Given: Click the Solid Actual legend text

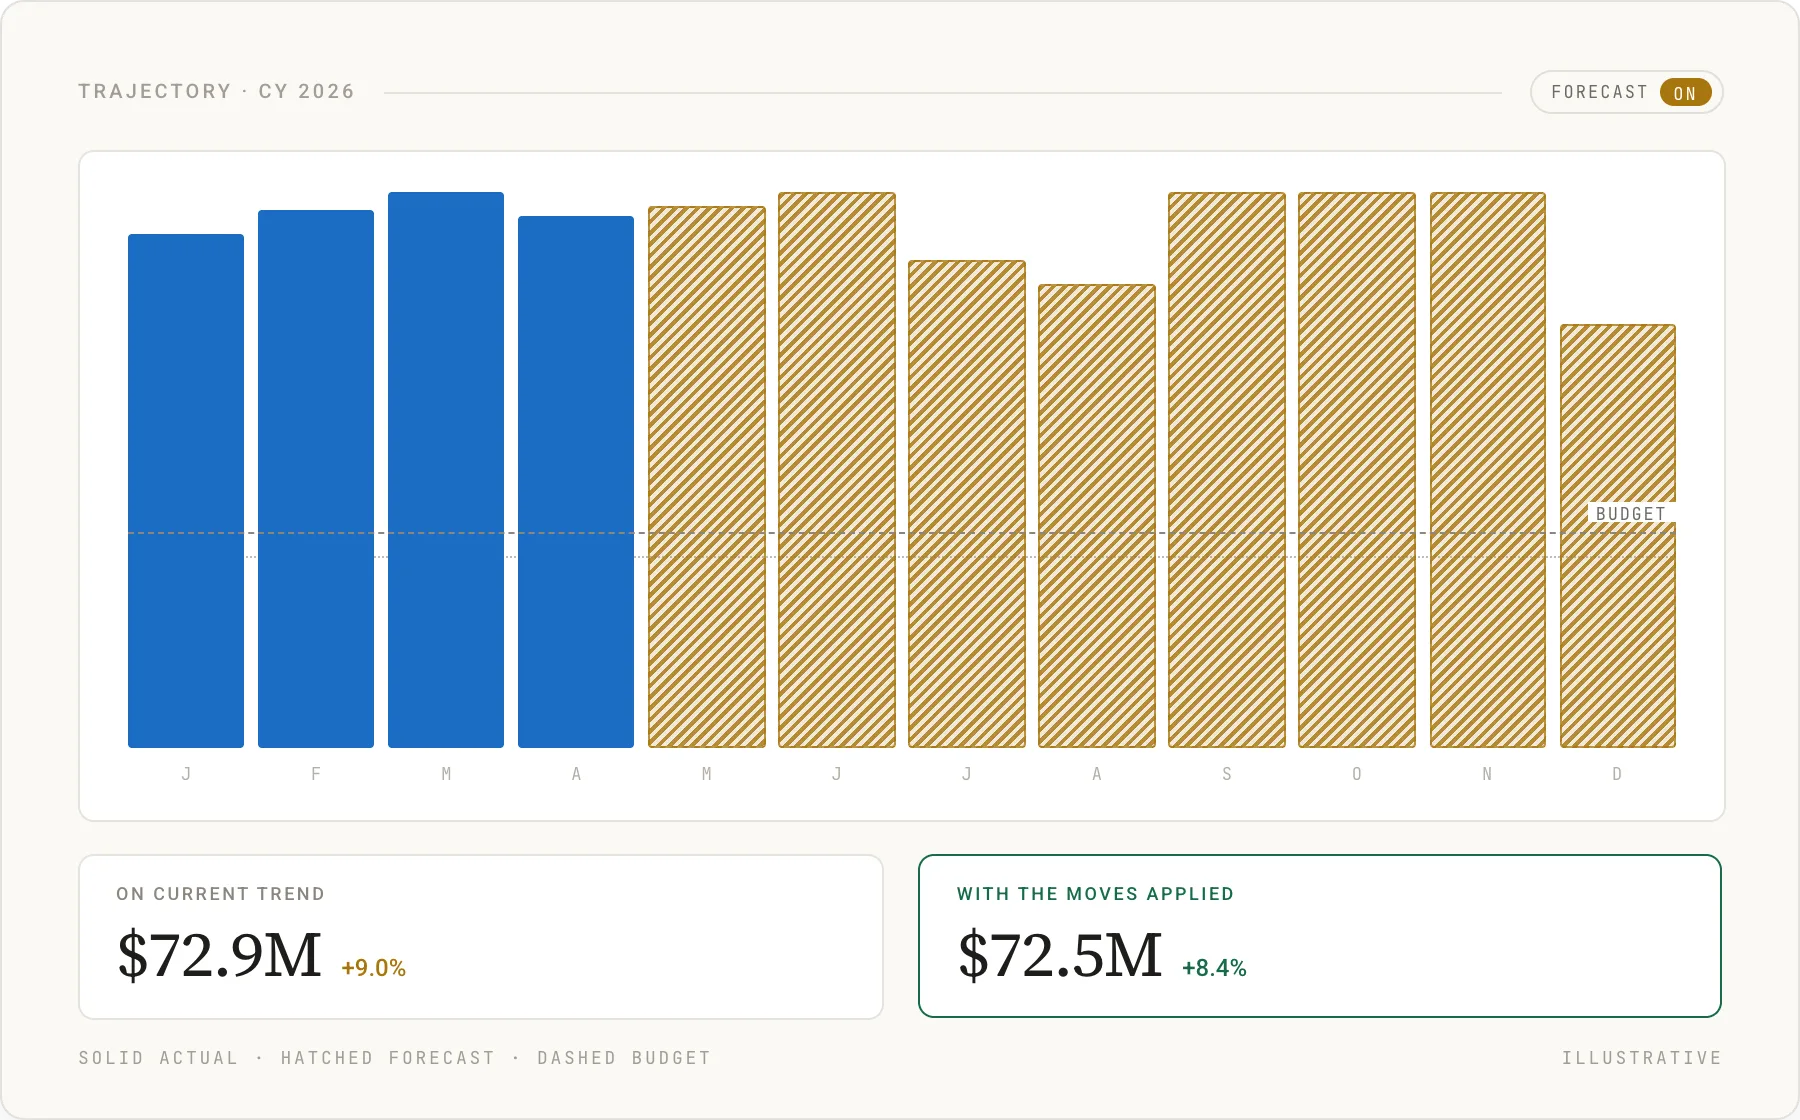Looking at the screenshot, I should click(159, 1058).
